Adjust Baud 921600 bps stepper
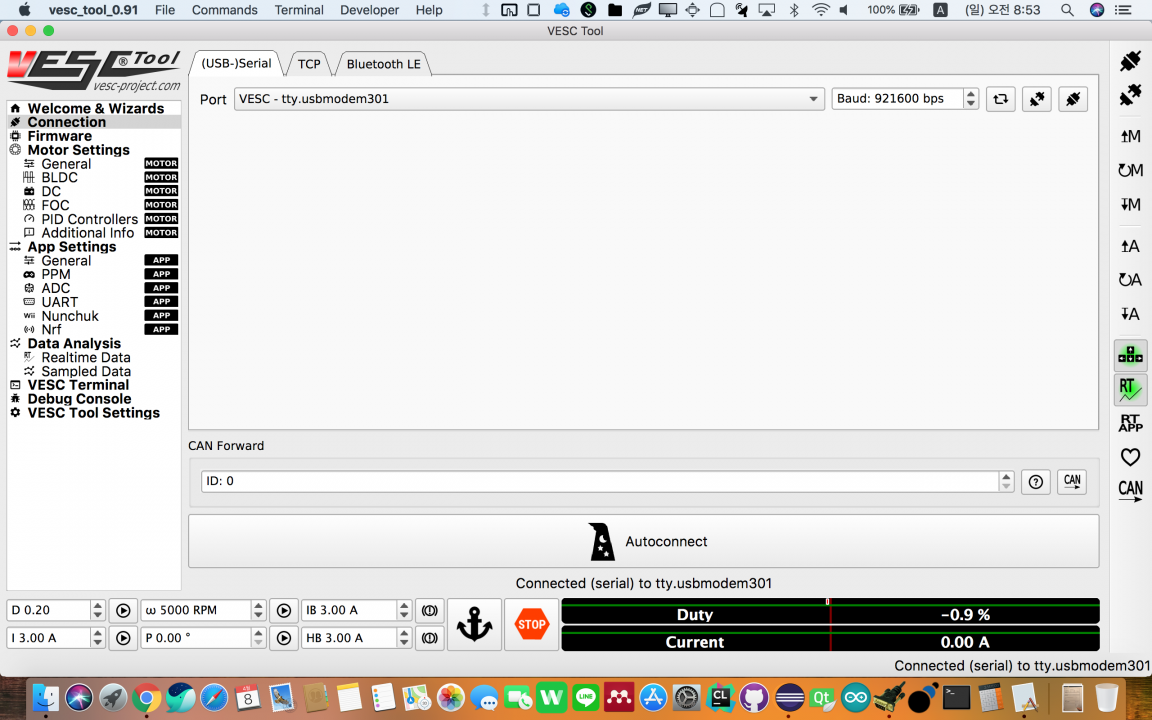 pyautogui.click(x=971, y=98)
